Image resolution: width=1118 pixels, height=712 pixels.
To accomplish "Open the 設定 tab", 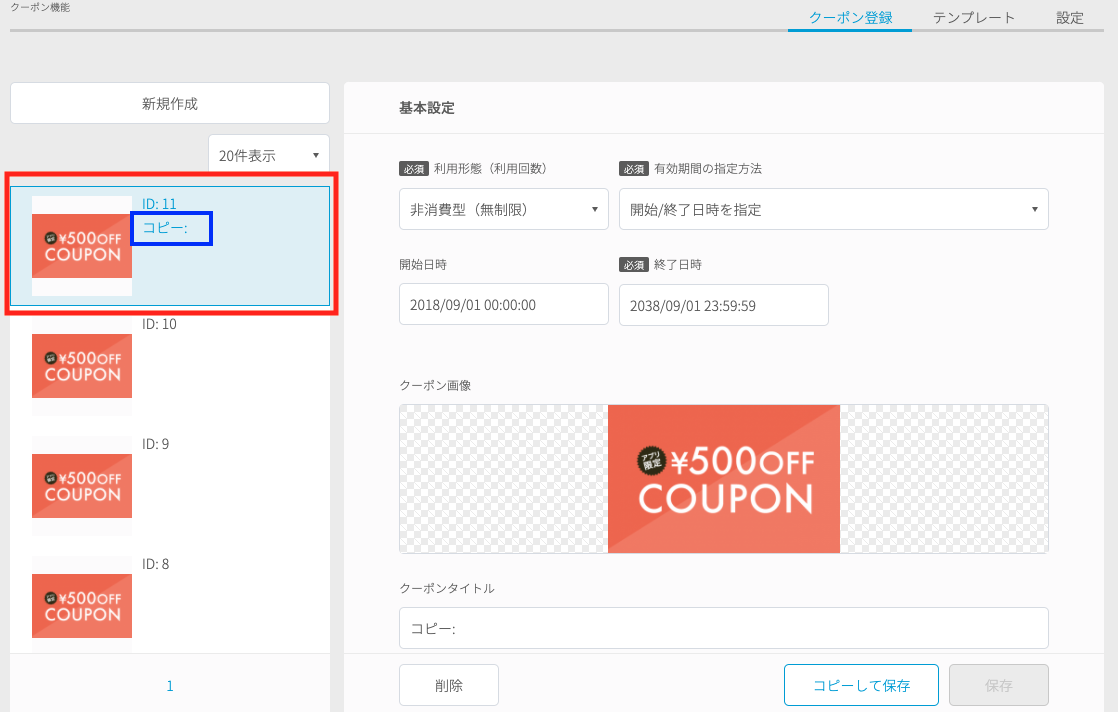I will [1069, 17].
